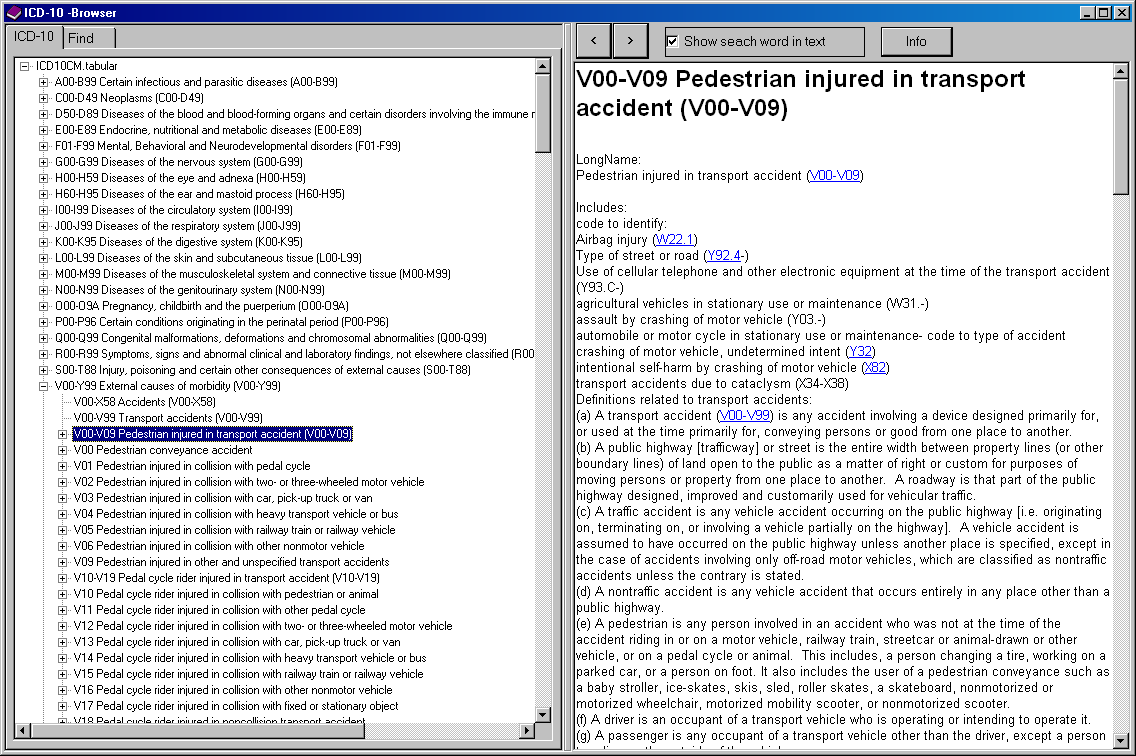Toggle Show seach word in text checkbox
The height and width of the screenshot is (756, 1136).
672,41
